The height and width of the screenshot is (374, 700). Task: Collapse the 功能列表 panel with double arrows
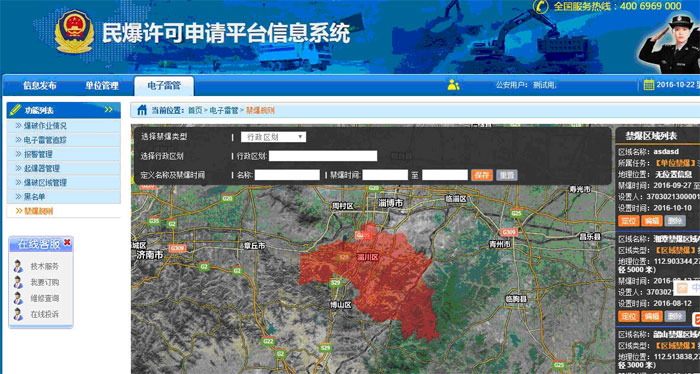[x=108, y=110]
